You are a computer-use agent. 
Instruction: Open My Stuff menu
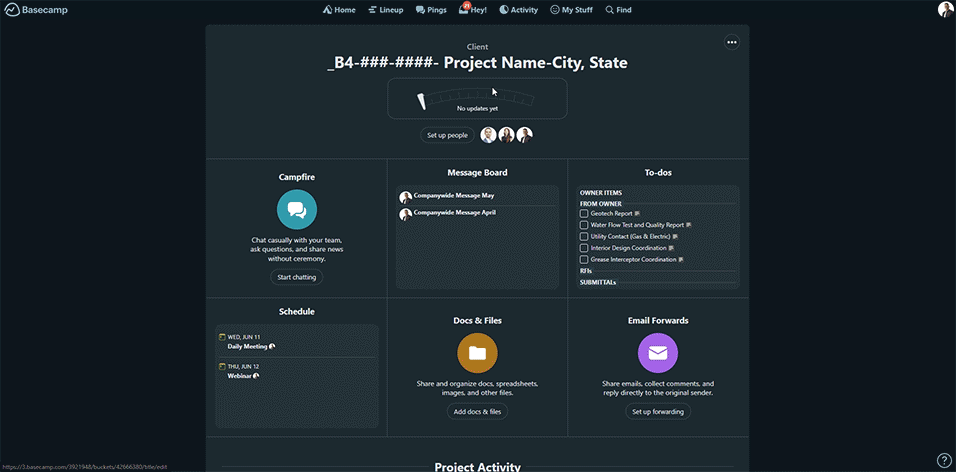(571, 10)
